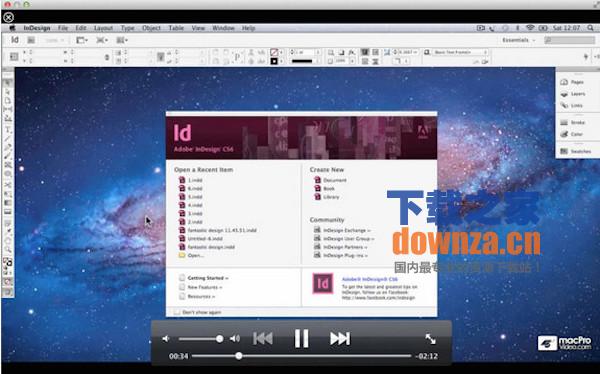Select the Direct Selection tool
The height and width of the screenshot is (374, 600).
tap(8, 91)
